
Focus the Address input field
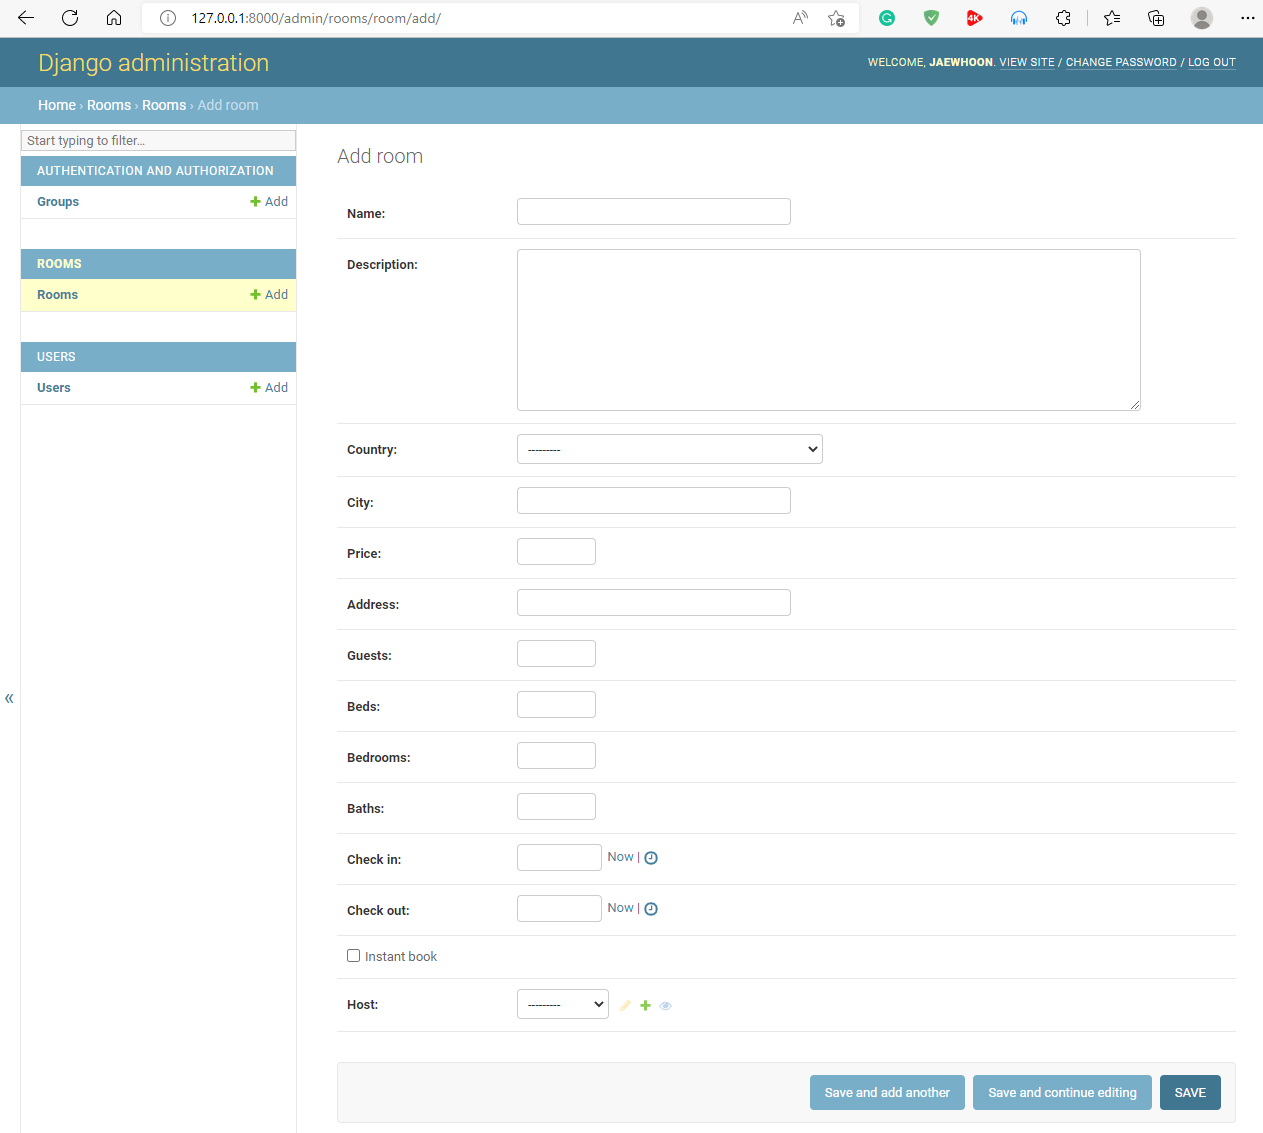point(654,602)
